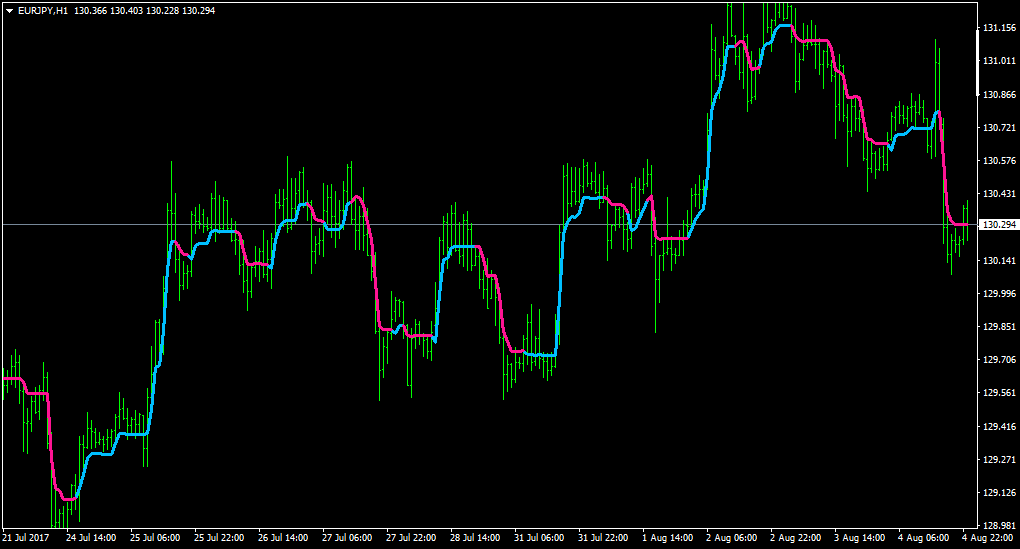Click the 21 Jul 2017 date label
The width and height of the screenshot is (1020, 549).
pyautogui.click(x=26, y=538)
